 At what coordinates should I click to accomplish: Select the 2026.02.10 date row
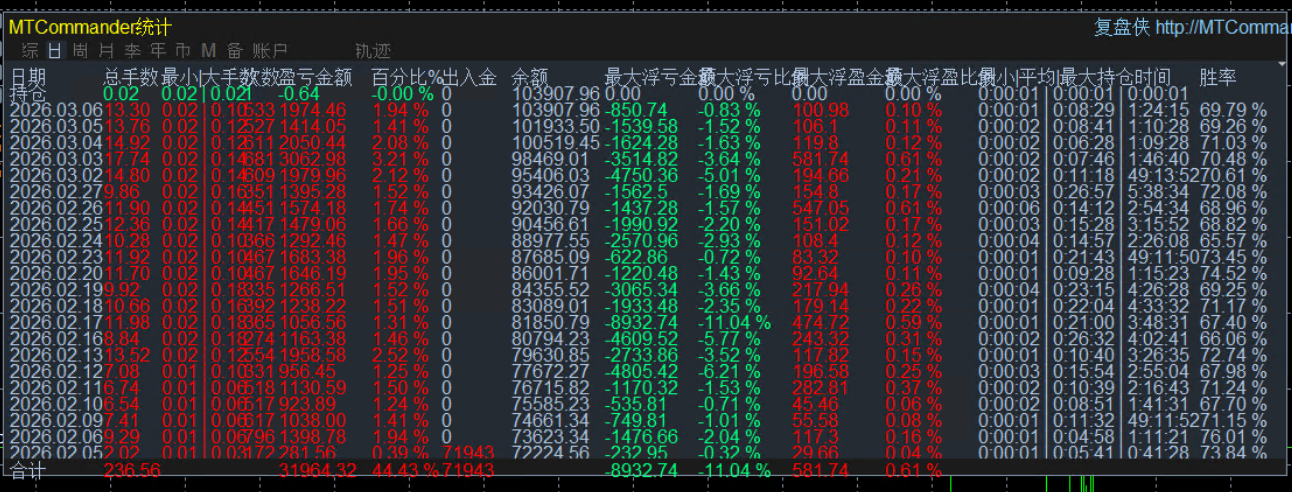(56, 404)
